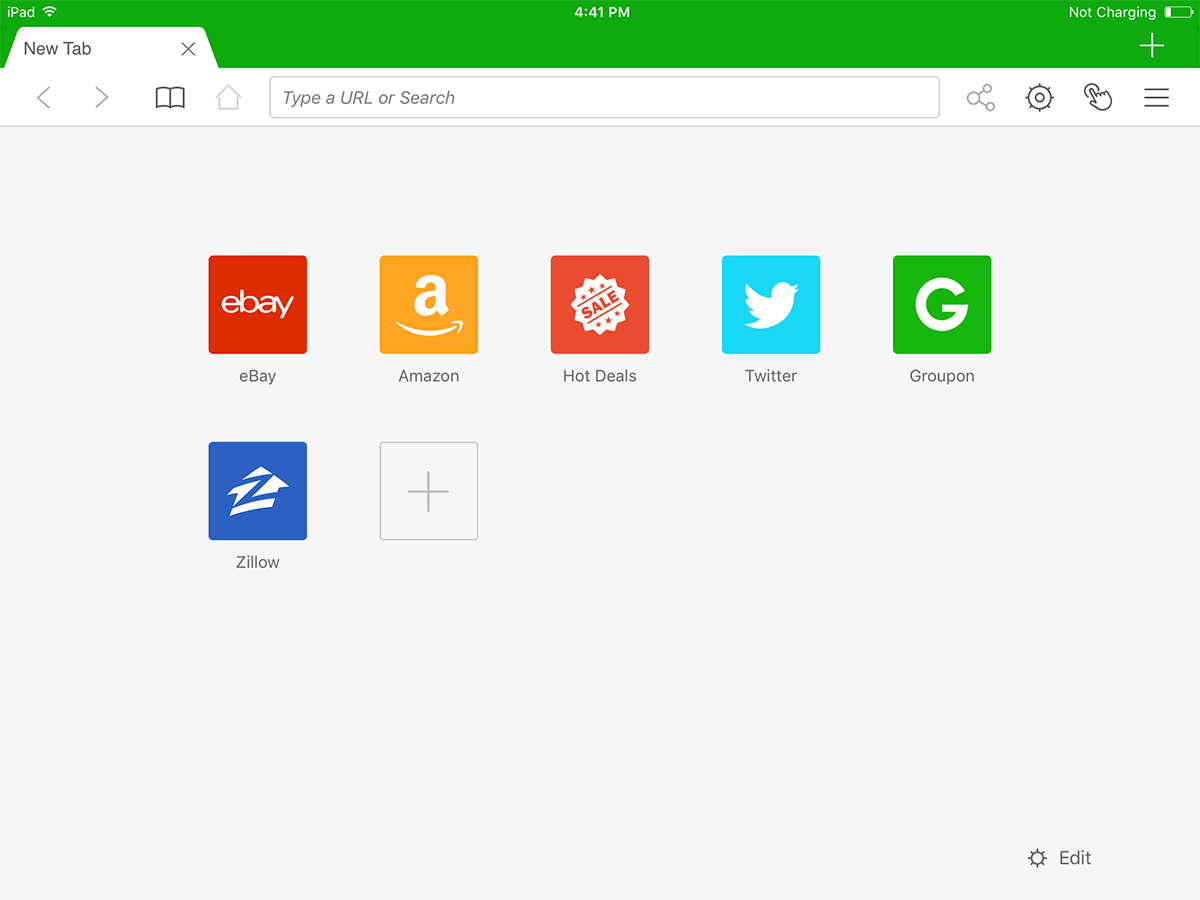Screen dimensions: 1200x900
Task: Click the Twitter label text
Action: coord(771,376)
